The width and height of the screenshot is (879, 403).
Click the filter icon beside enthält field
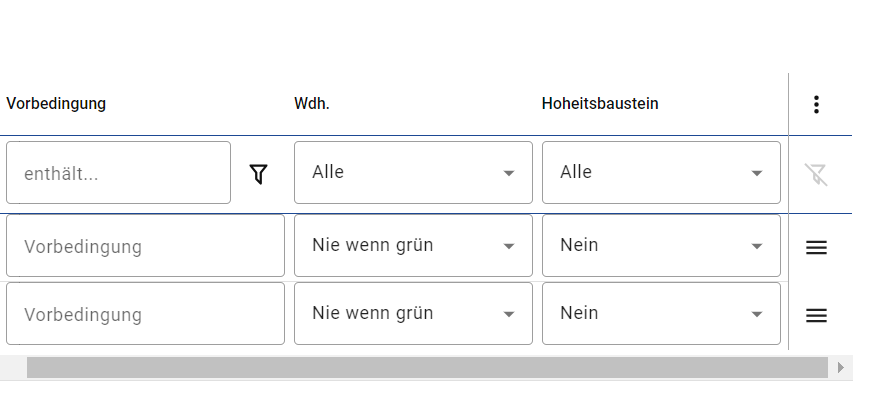point(258,174)
